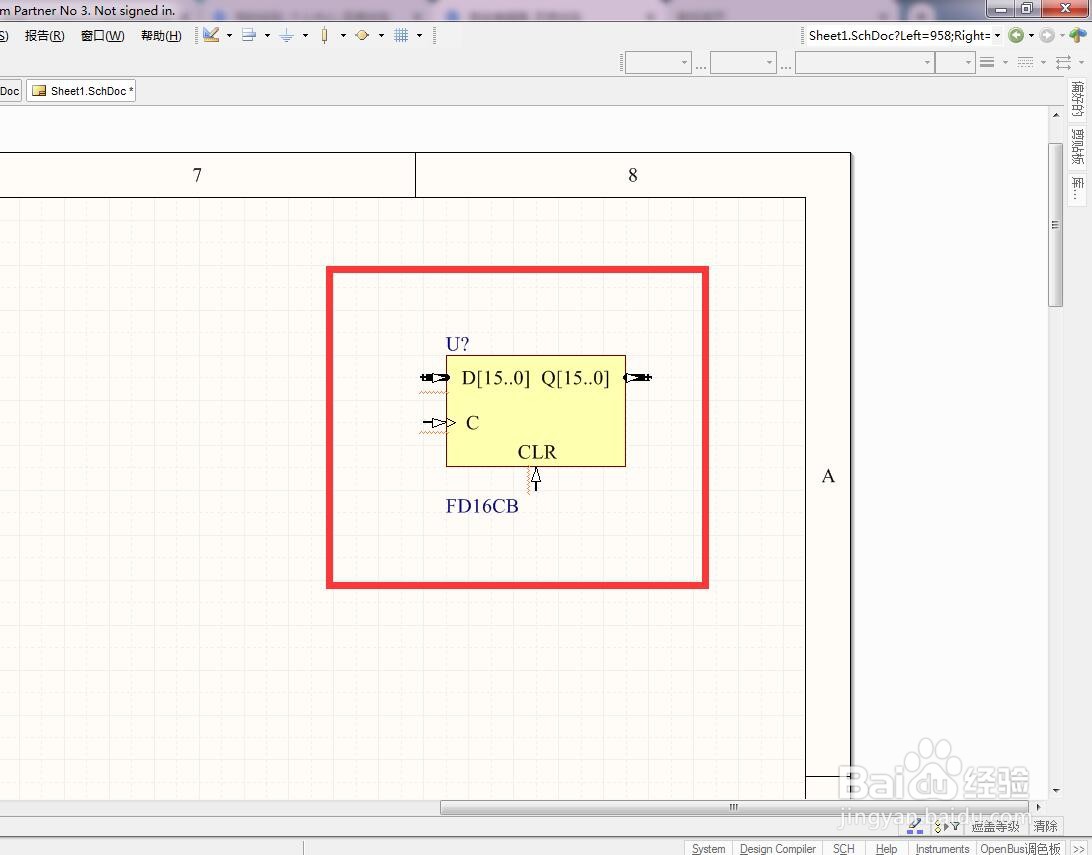Viewport: 1092px width, 855px height.
Task: Click the >> more panels button
Action: point(1078,848)
